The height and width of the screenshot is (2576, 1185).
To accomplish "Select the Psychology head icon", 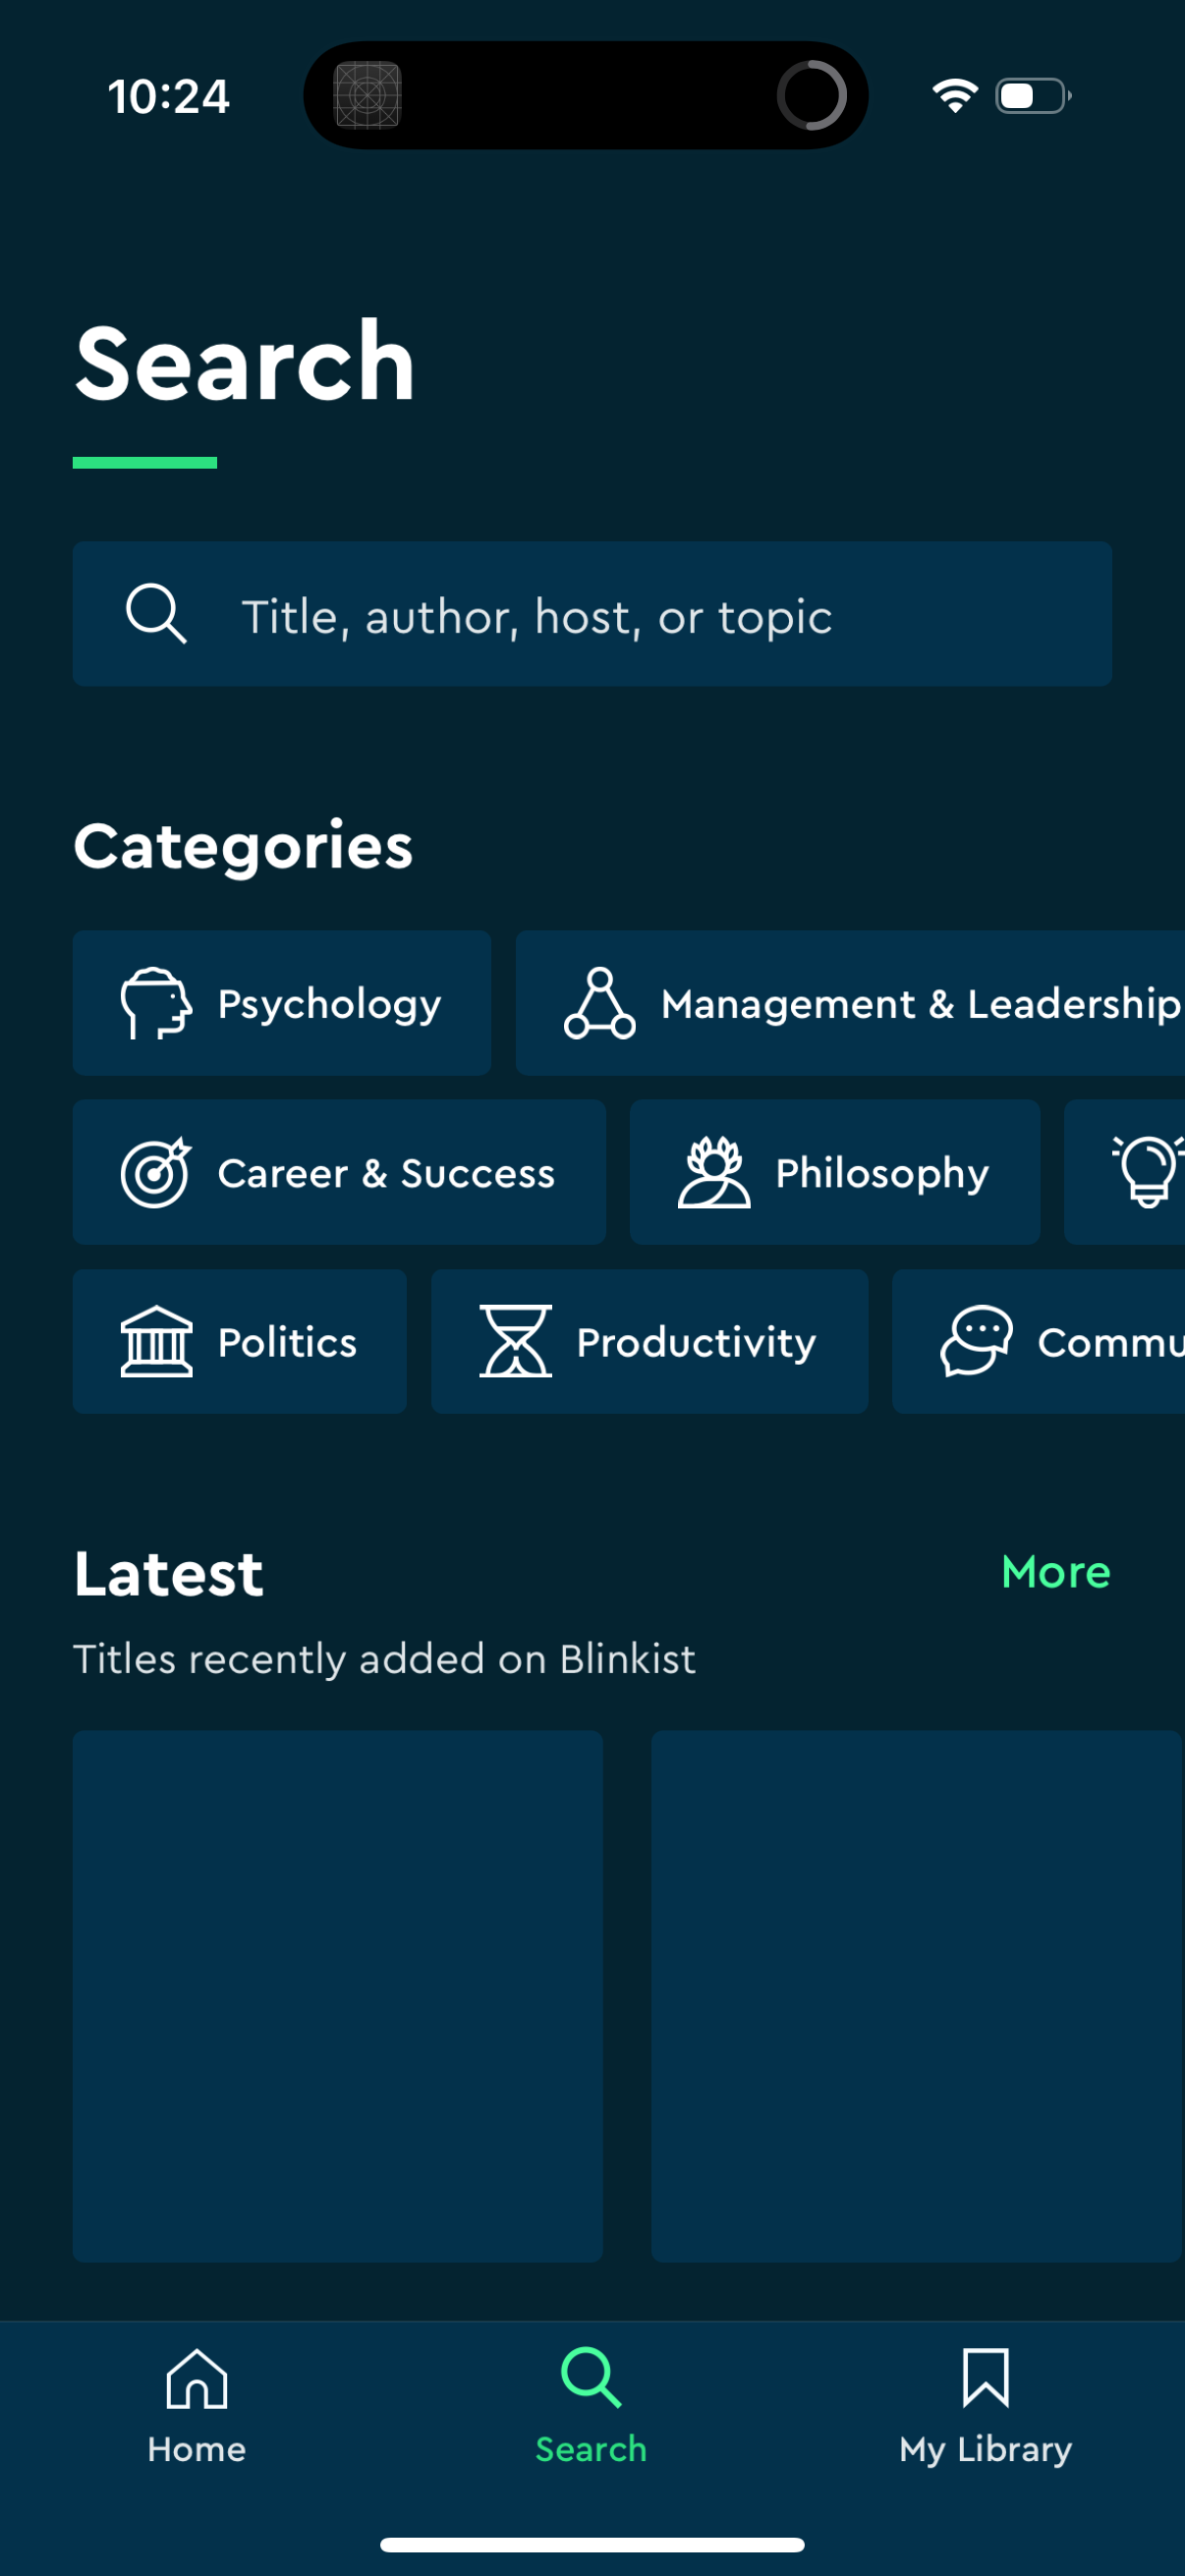I will [157, 1003].
